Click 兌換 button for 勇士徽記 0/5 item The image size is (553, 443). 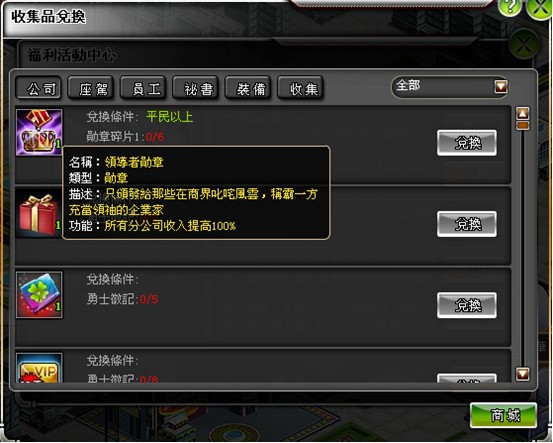coord(467,305)
